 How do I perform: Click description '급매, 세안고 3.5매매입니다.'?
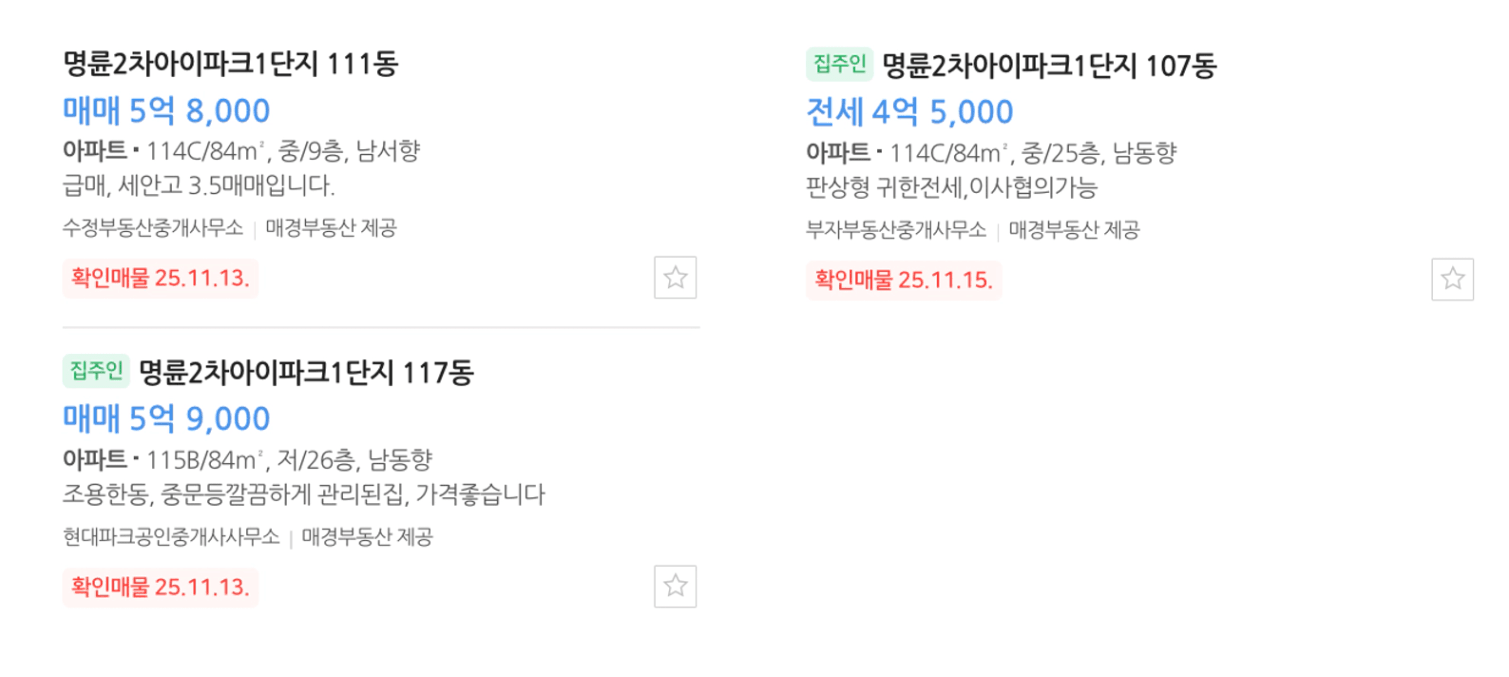pos(198,186)
